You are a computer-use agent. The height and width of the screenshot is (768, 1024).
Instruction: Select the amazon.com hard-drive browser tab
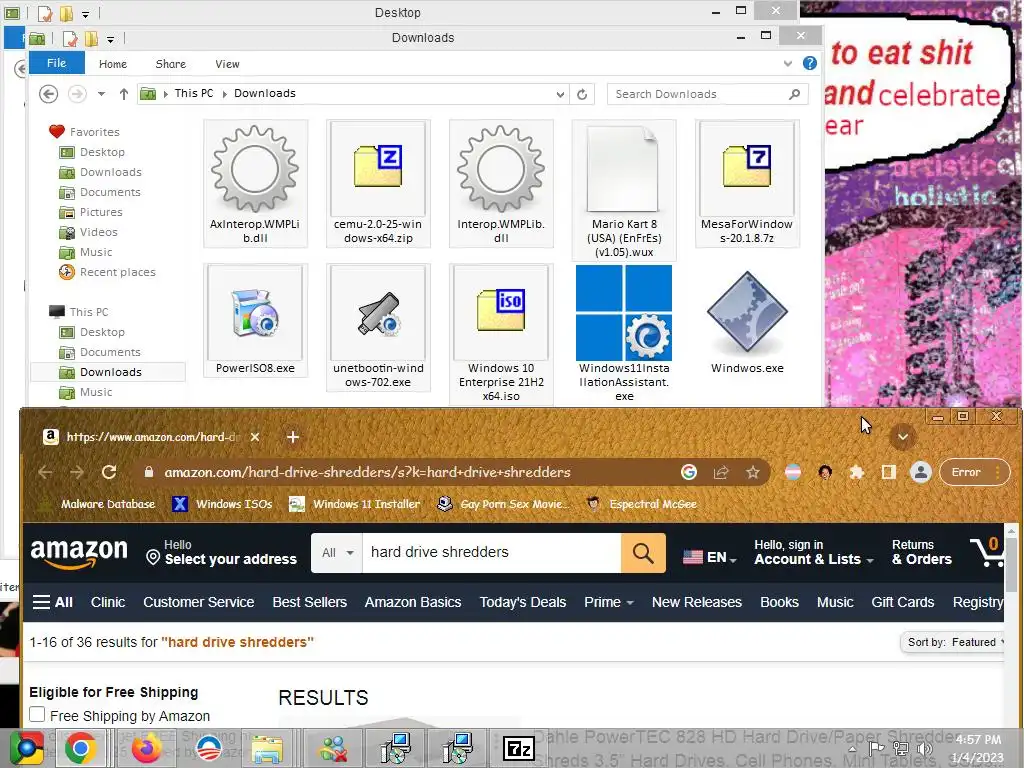pyautogui.click(x=152, y=437)
